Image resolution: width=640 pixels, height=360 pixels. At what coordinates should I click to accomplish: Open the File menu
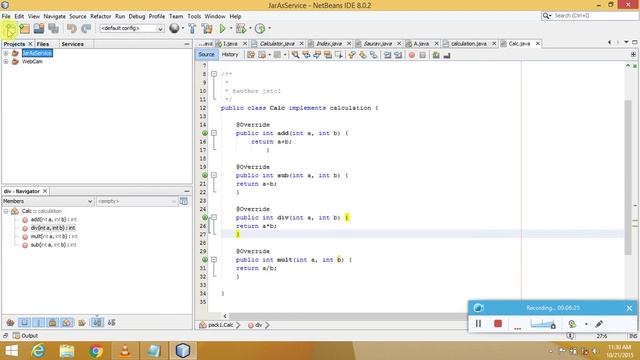(6, 16)
